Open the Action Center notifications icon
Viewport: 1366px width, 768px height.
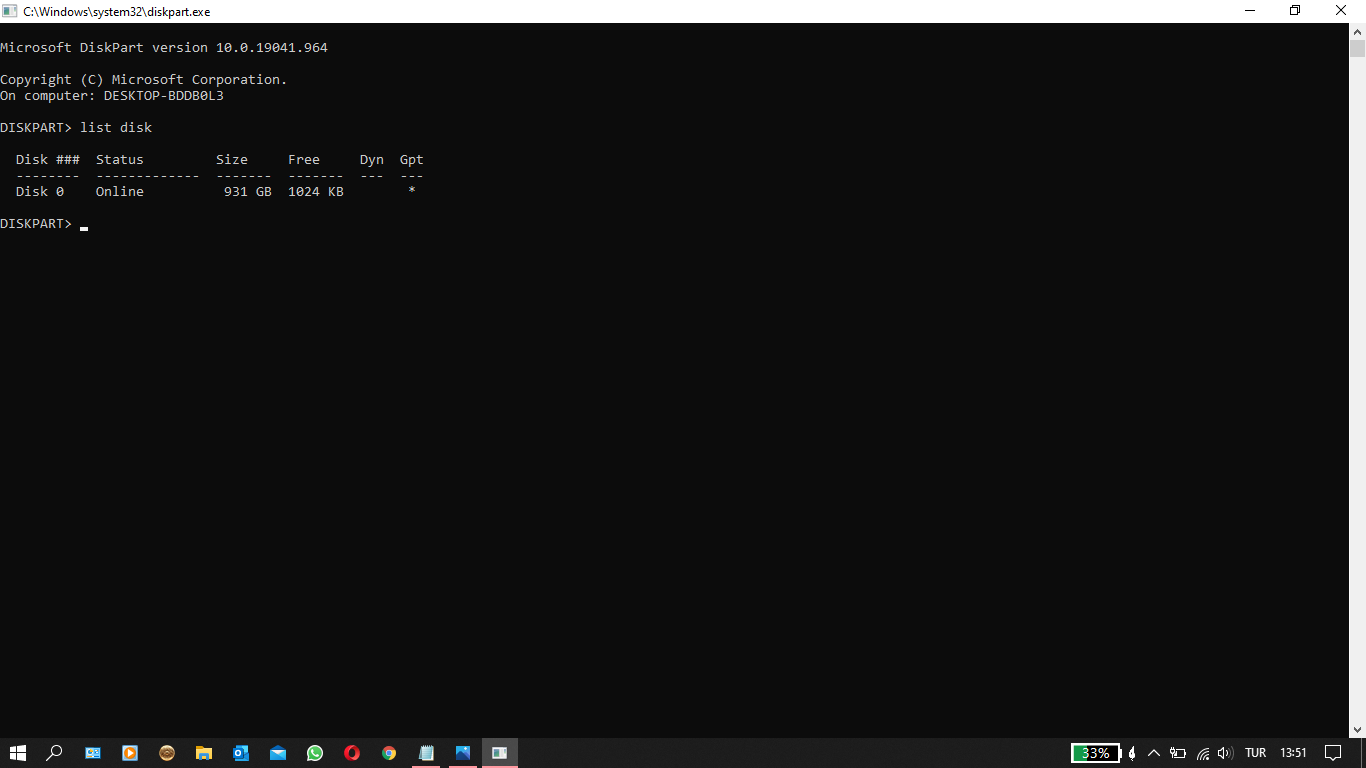point(1333,753)
